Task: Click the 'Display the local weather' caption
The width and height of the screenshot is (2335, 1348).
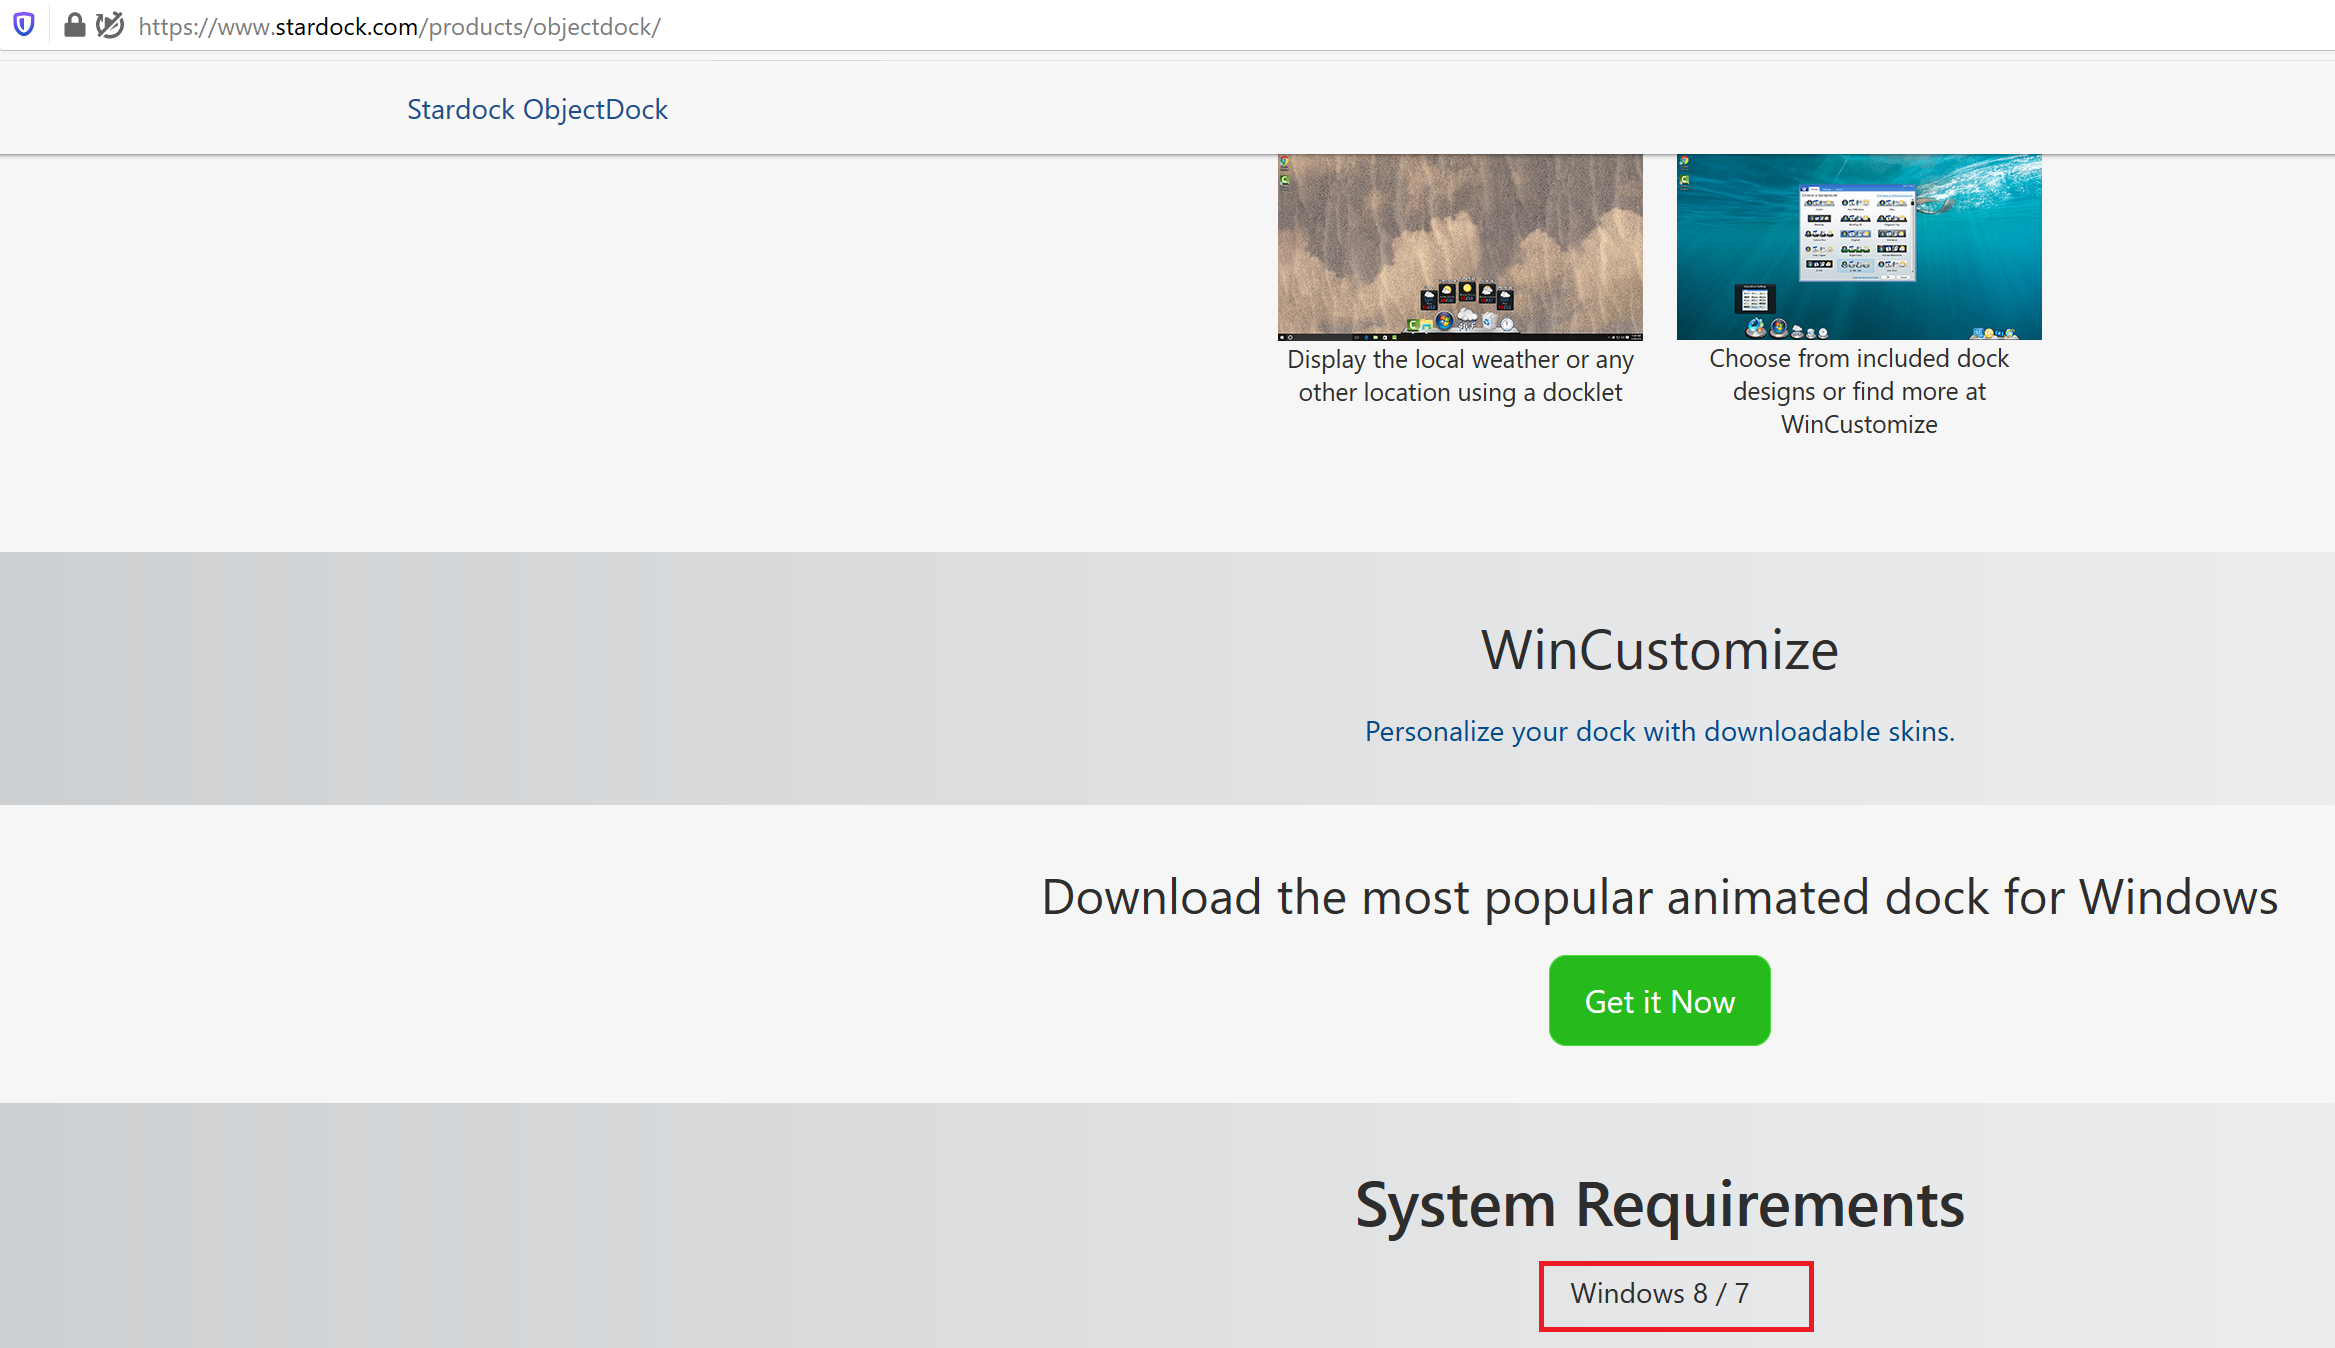Action: point(1460,375)
